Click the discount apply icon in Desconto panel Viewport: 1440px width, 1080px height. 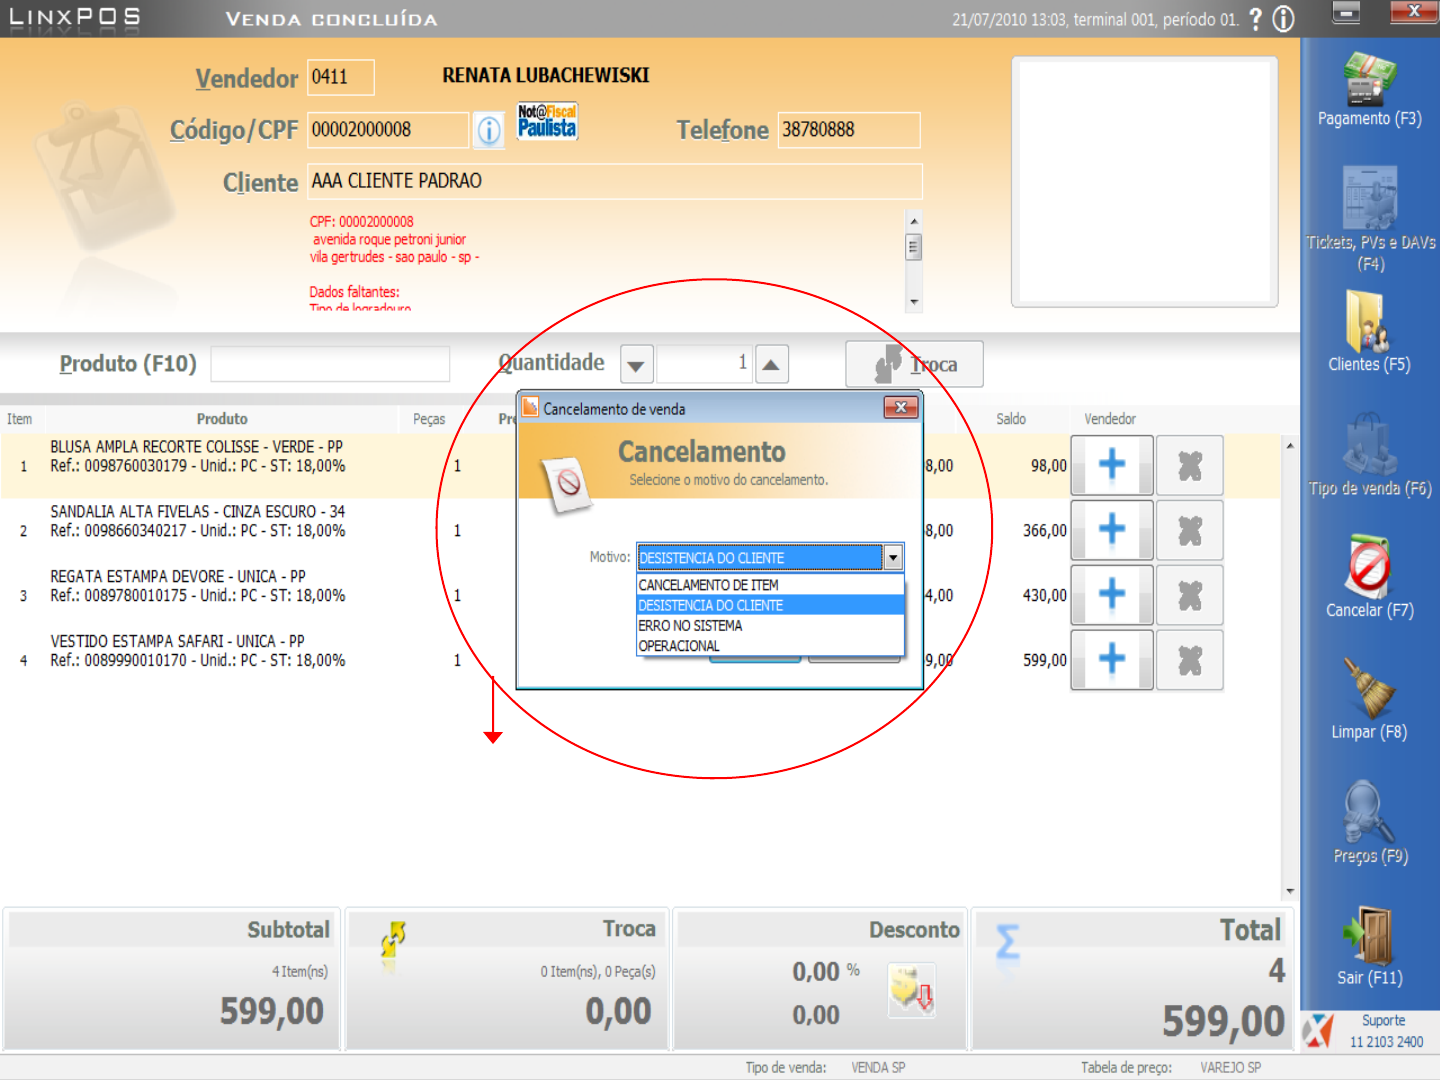point(912,991)
